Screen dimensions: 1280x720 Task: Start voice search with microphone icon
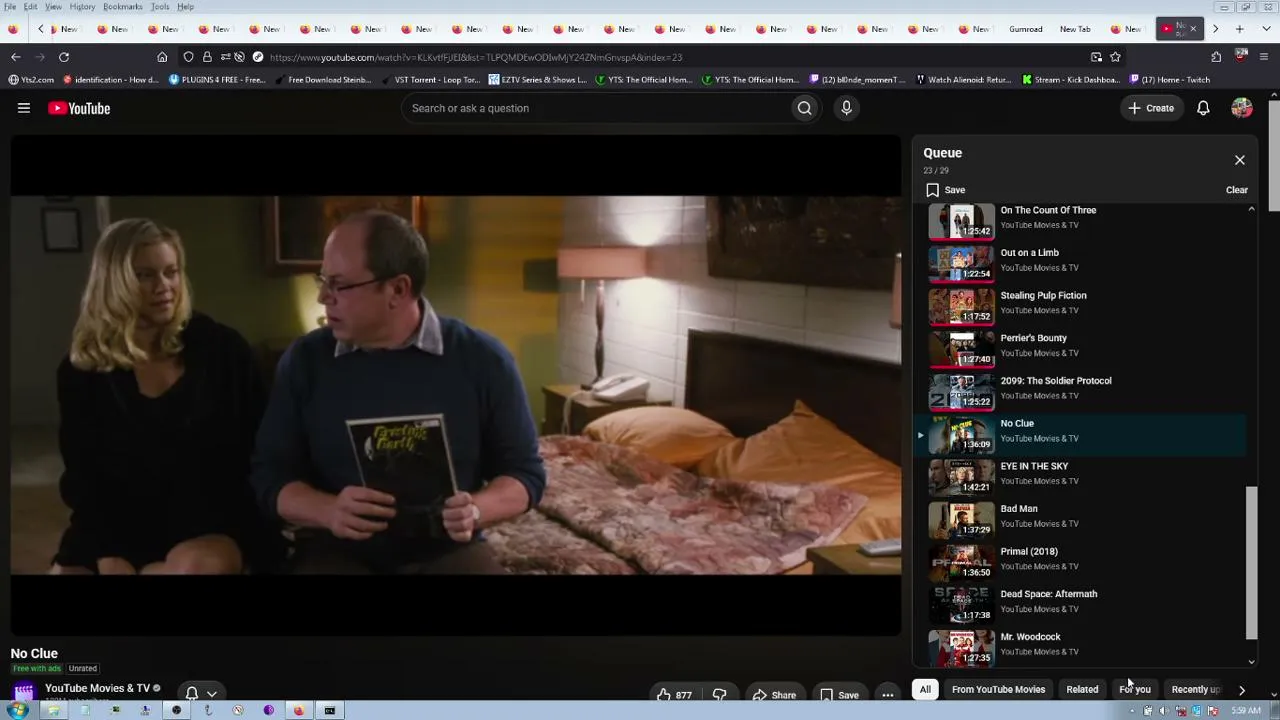[846, 108]
